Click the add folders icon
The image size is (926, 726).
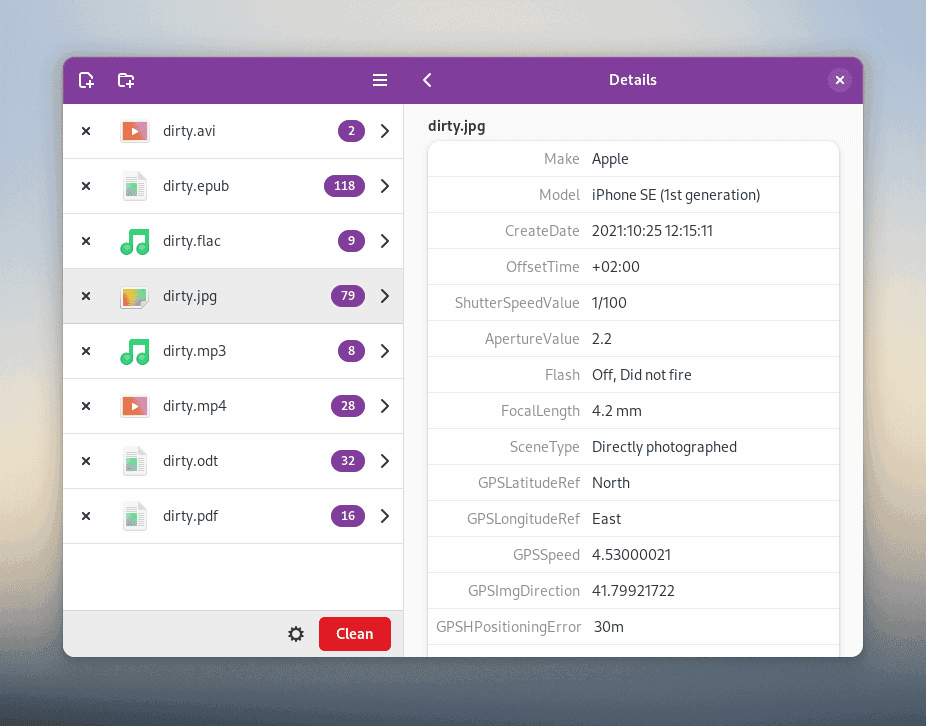[x=126, y=80]
